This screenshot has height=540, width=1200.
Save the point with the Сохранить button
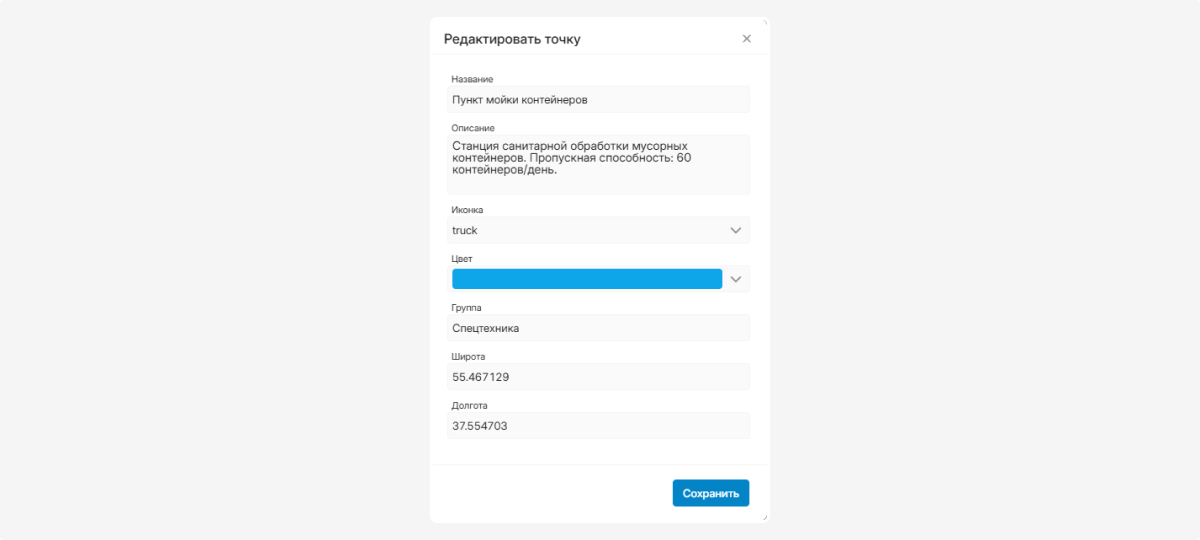pyautogui.click(x=711, y=493)
